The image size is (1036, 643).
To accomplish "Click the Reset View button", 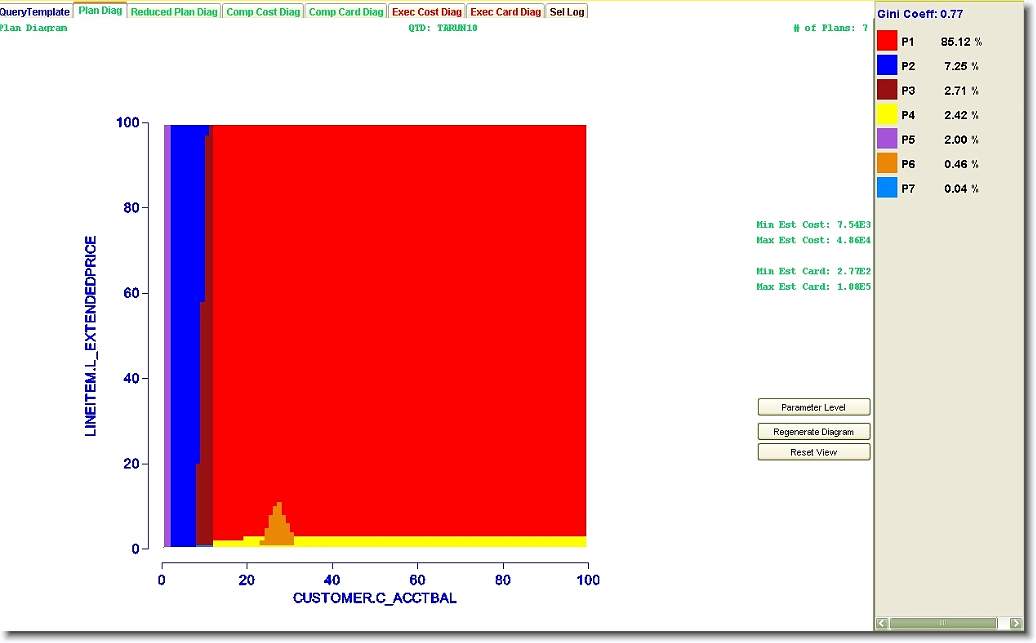I will [x=814, y=453].
